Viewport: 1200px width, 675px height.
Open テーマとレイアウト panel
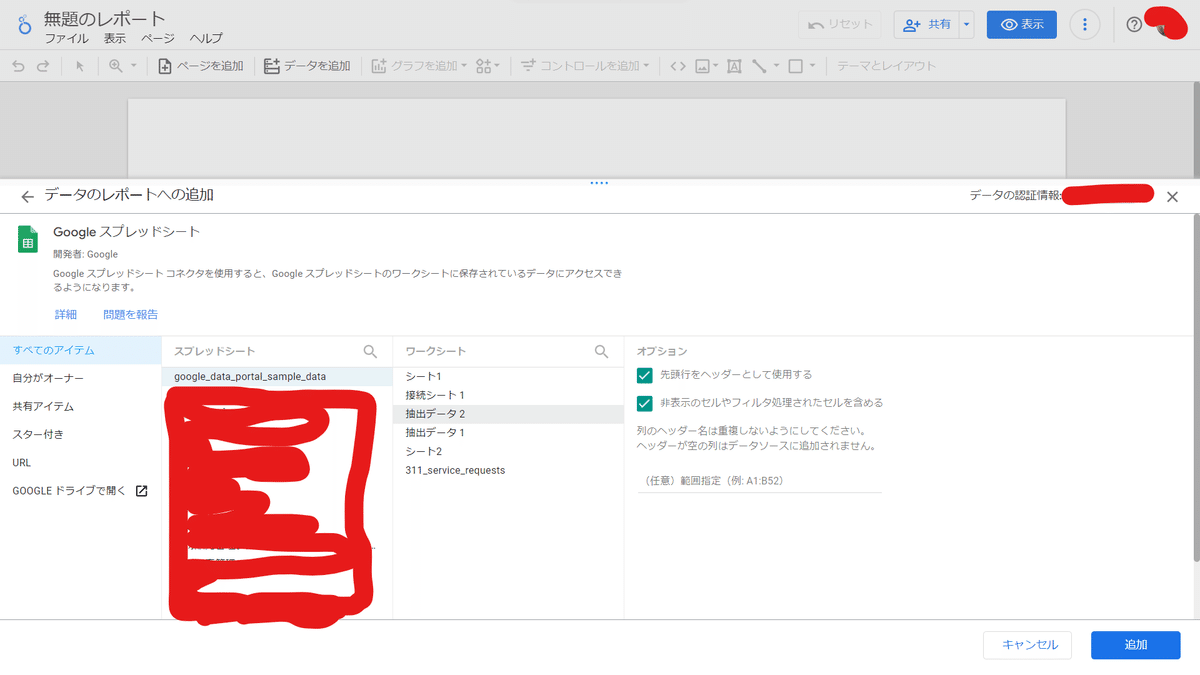click(886, 66)
